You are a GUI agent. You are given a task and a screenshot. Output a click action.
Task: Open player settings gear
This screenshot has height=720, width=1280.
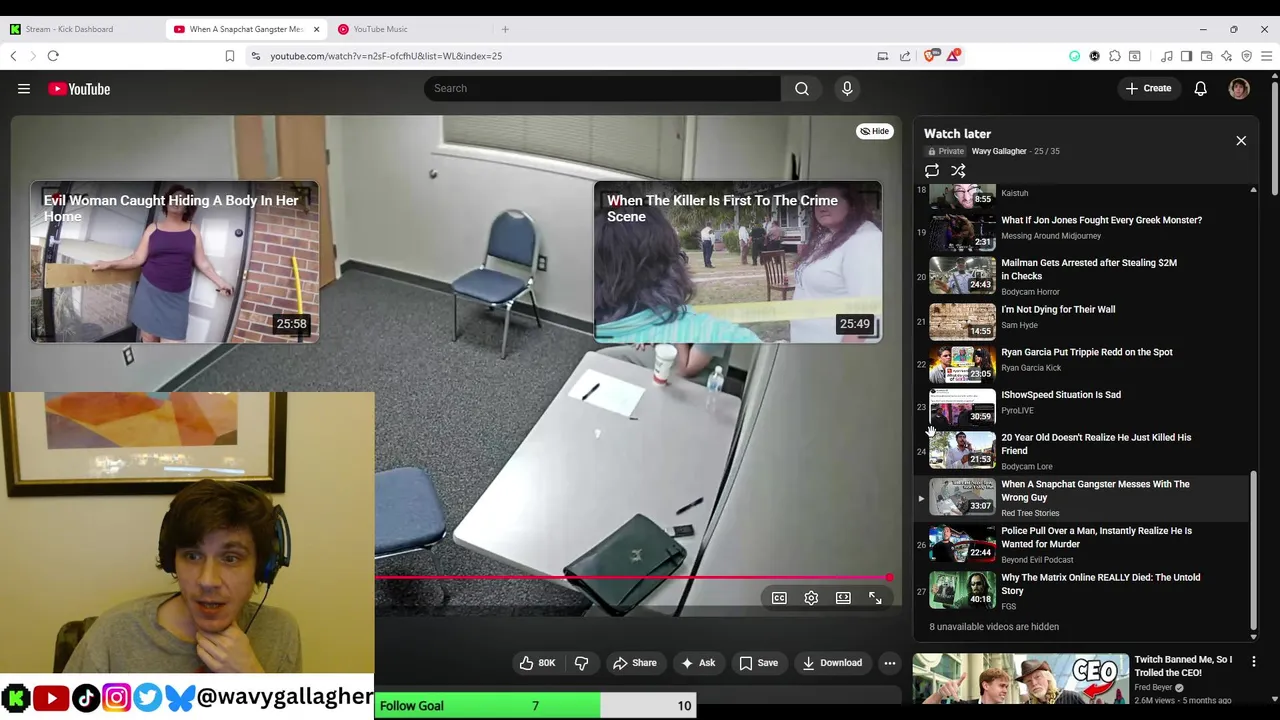pos(811,598)
